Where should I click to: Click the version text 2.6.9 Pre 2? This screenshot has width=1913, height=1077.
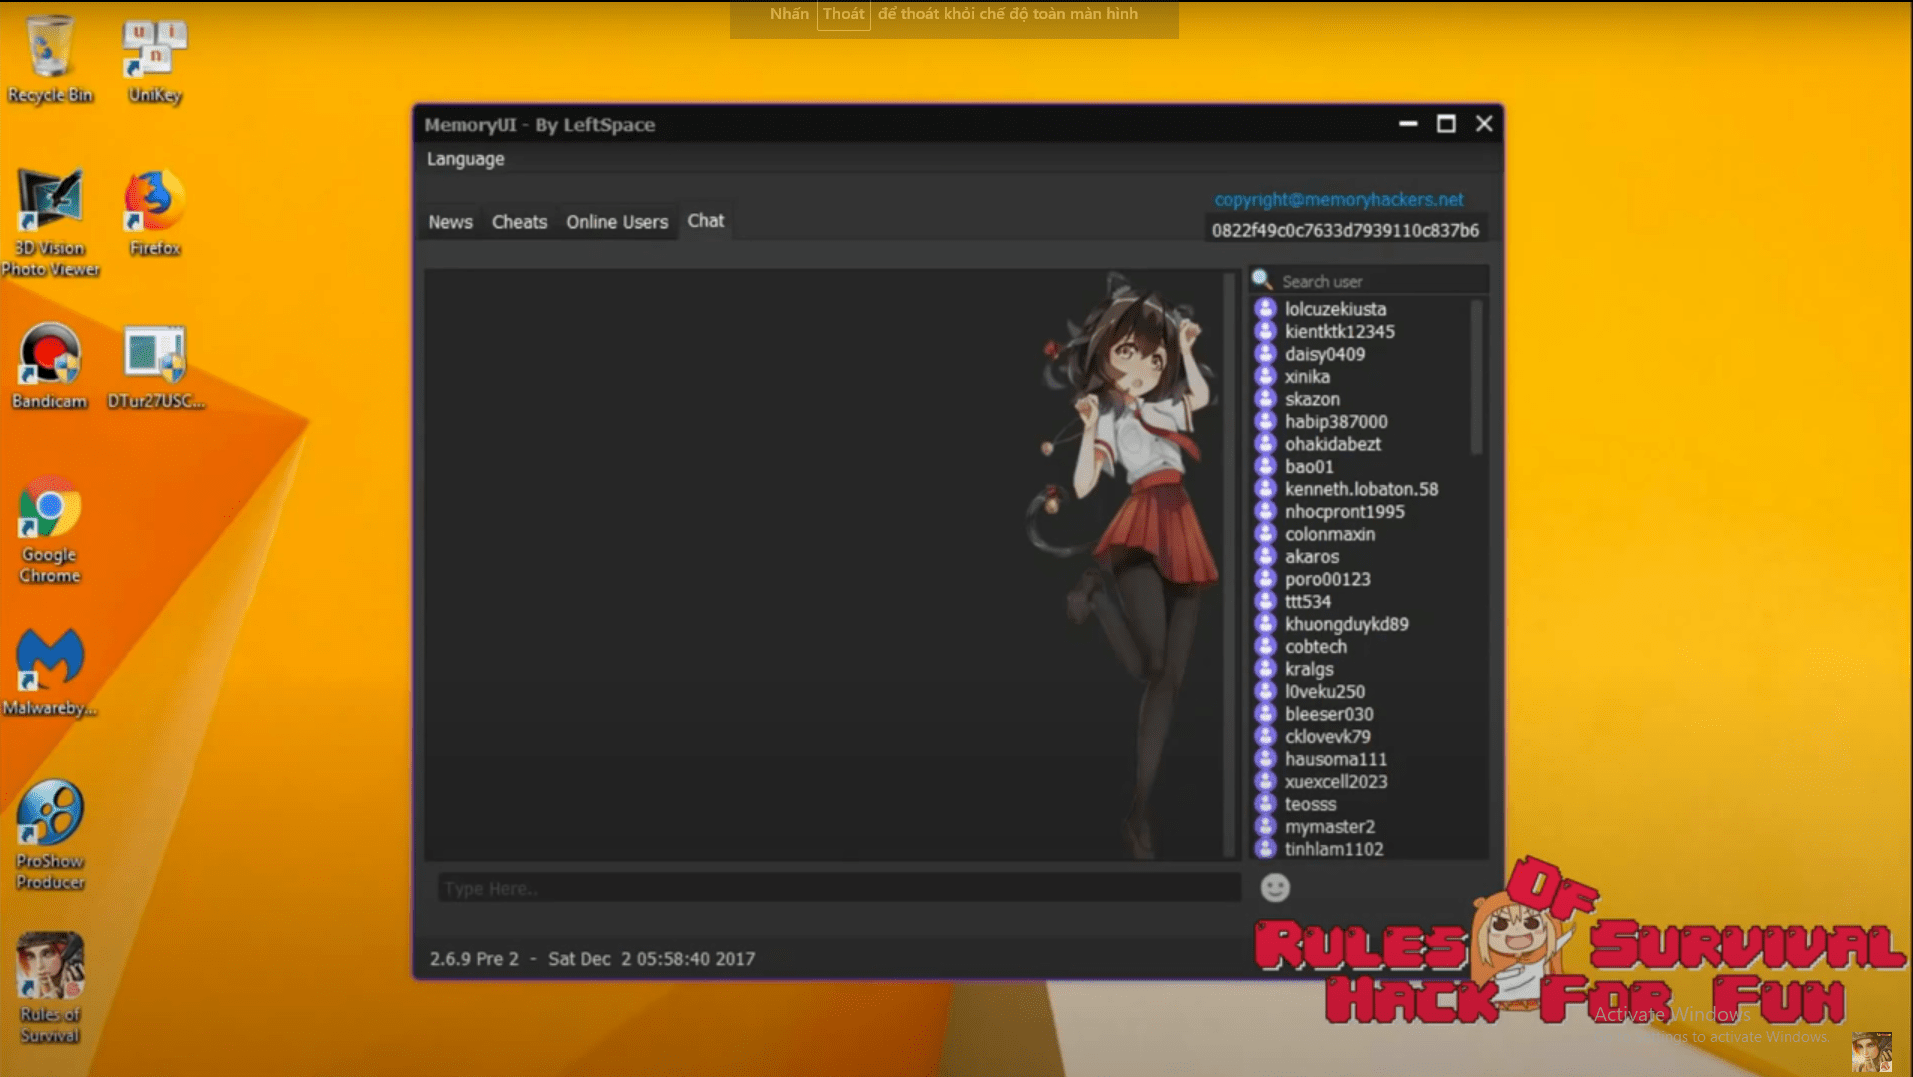tap(474, 959)
